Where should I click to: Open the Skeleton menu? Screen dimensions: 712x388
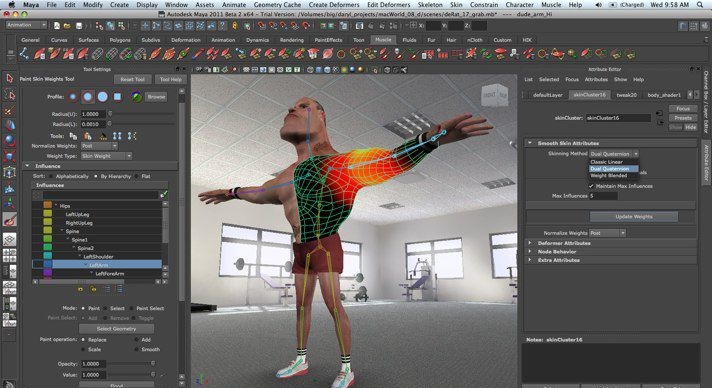(x=430, y=5)
